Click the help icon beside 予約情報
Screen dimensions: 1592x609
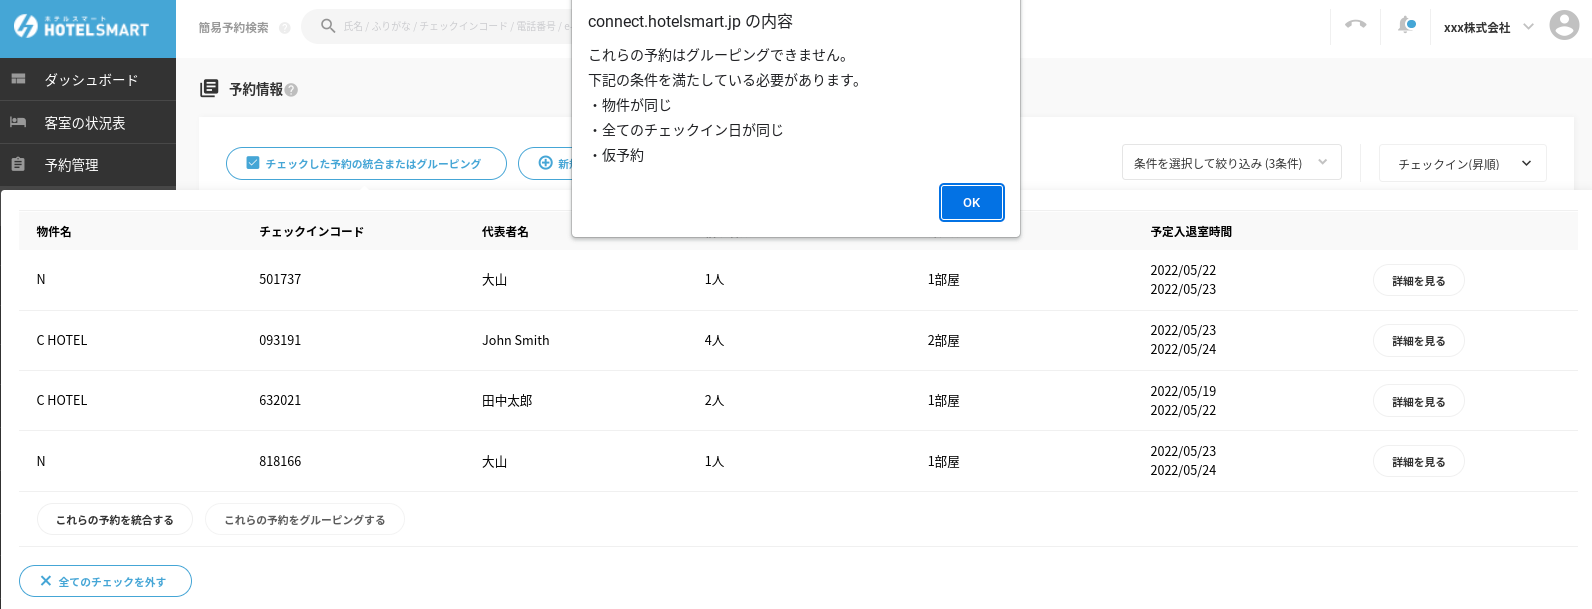coord(291,90)
